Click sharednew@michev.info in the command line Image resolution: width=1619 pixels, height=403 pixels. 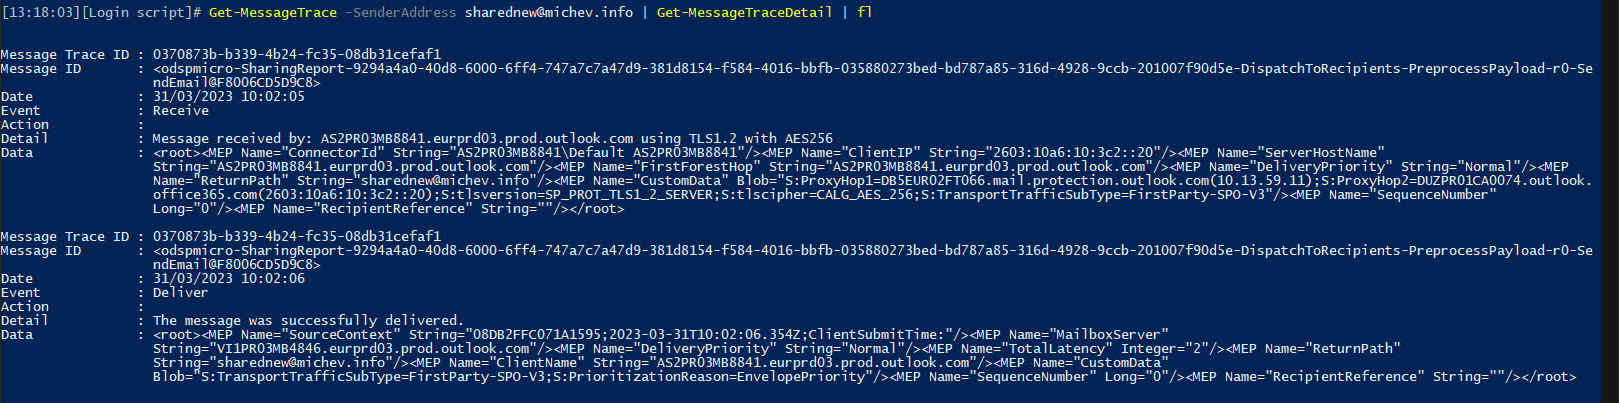tap(549, 12)
